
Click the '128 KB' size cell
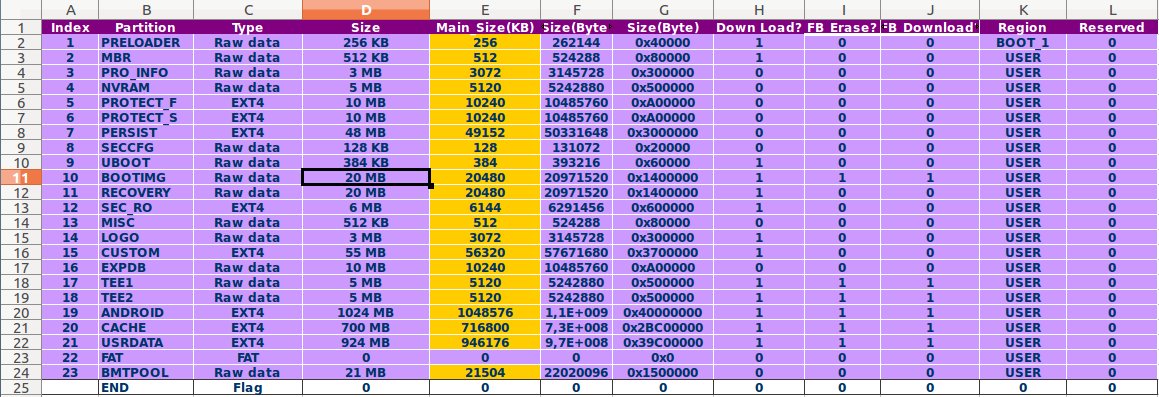[366, 147]
